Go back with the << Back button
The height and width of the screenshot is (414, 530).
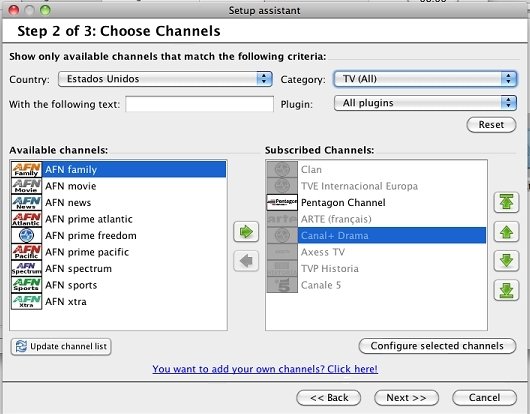coord(329,398)
